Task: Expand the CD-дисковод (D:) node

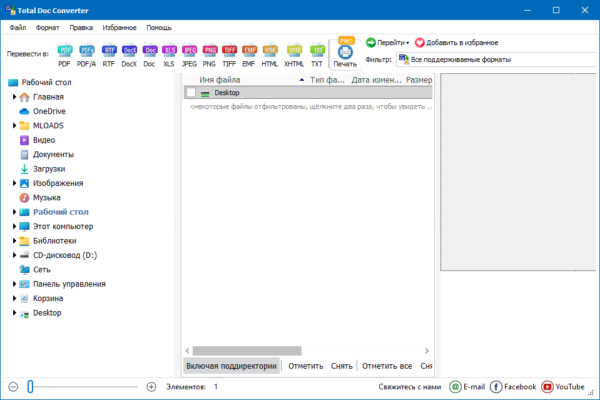Action: coord(14,255)
